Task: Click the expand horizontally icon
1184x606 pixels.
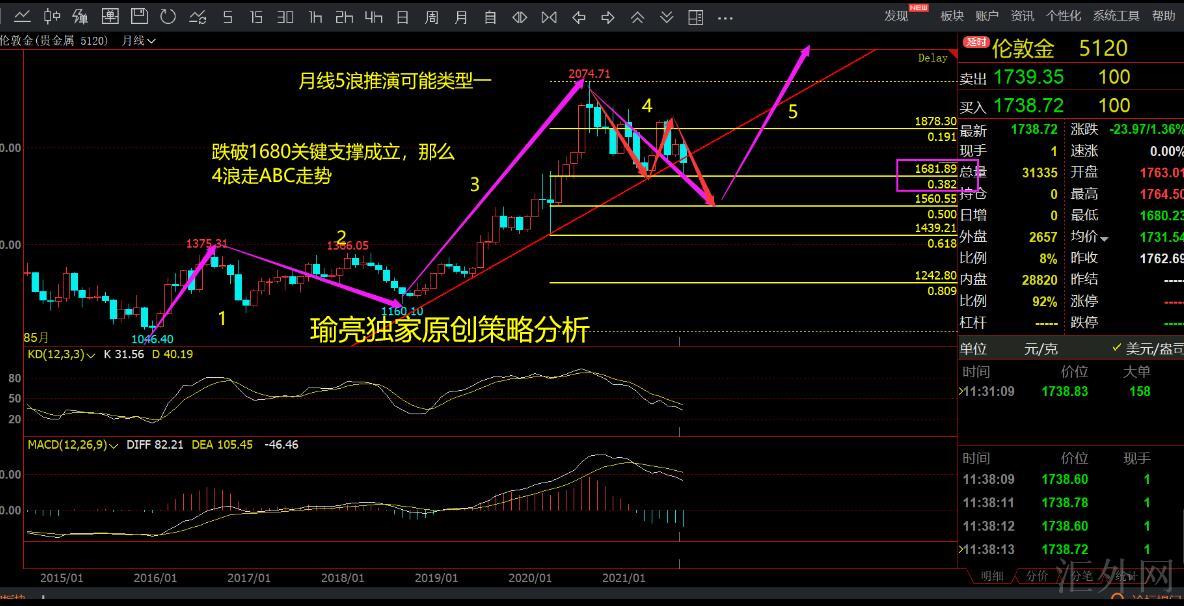Action: [x=520, y=16]
